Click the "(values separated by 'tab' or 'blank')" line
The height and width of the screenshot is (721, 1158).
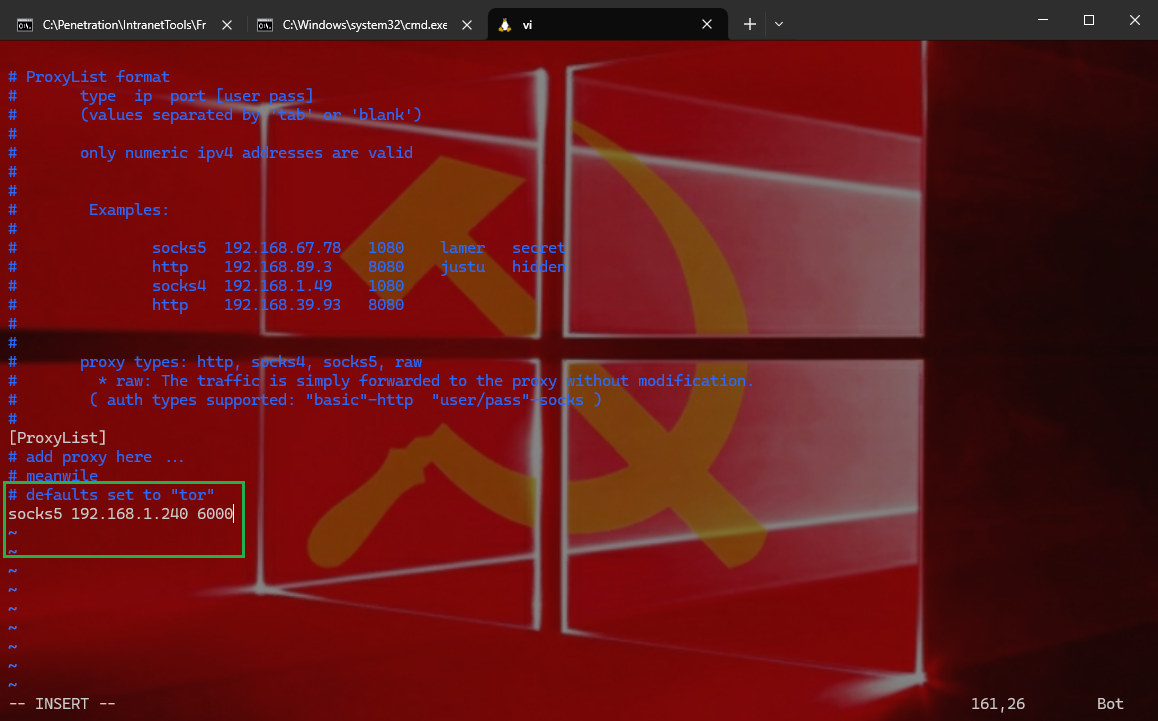pyautogui.click(x=251, y=115)
